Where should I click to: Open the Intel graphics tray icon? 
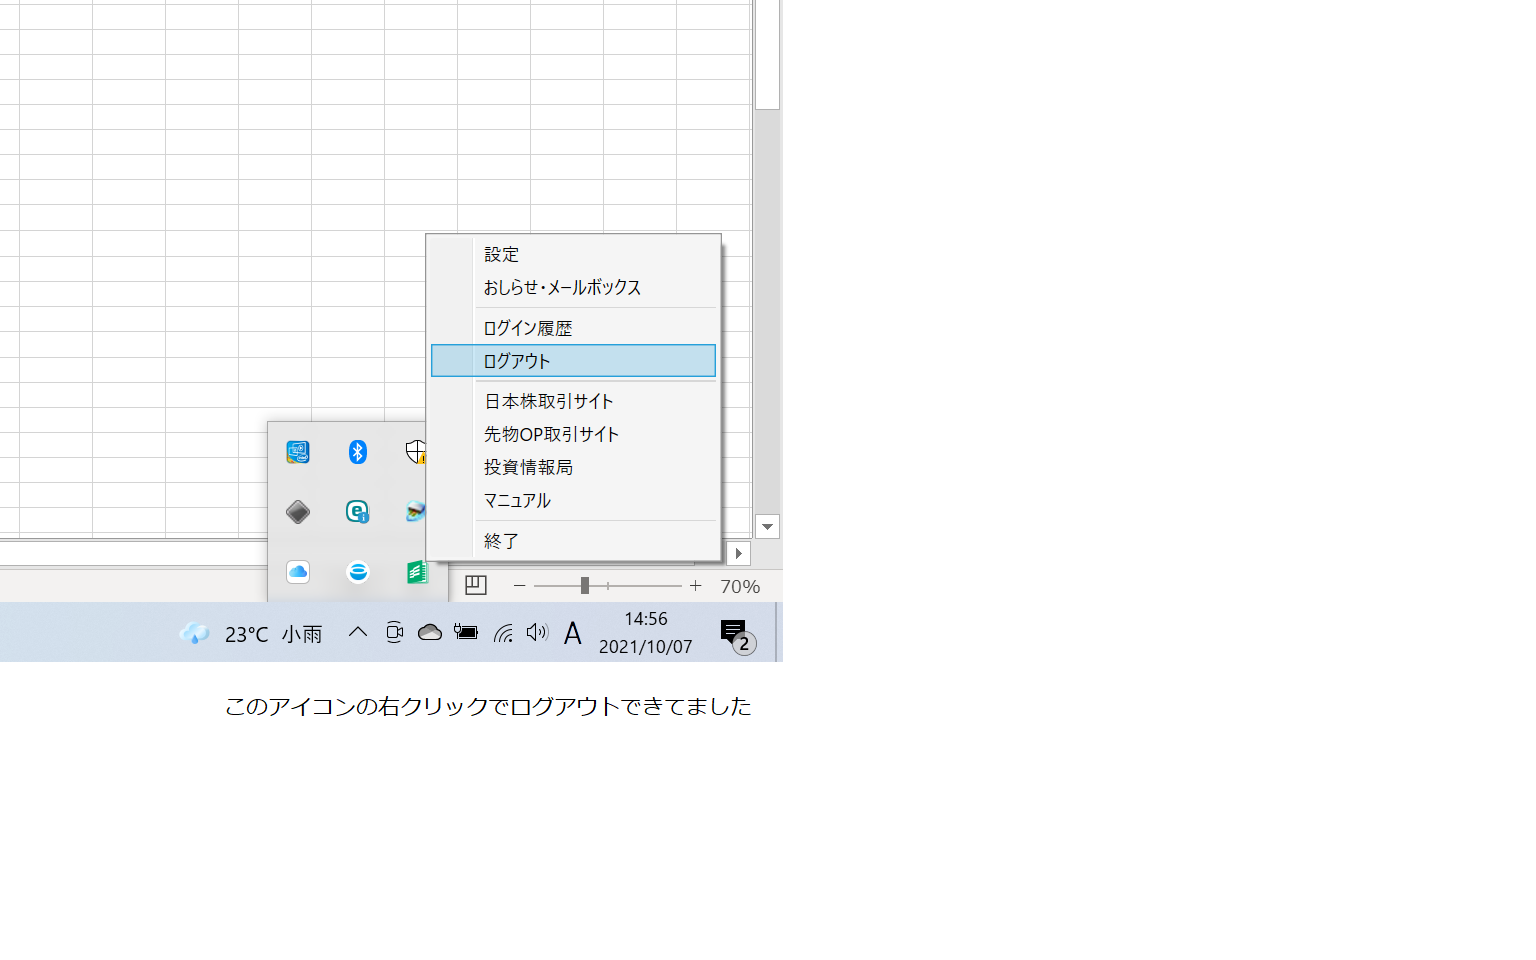click(x=298, y=452)
